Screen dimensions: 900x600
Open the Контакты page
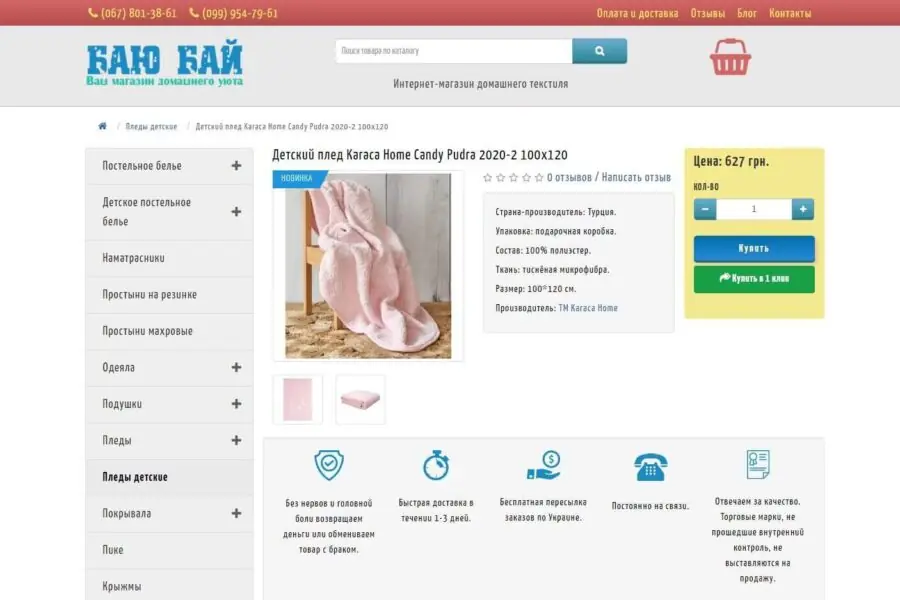click(790, 13)
